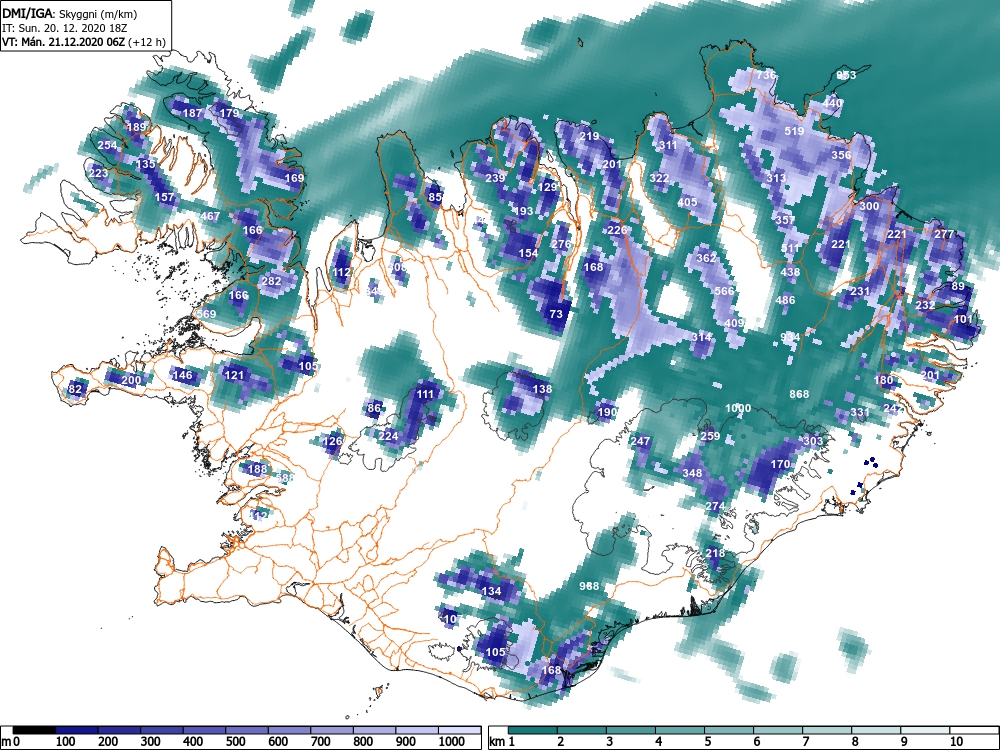Image resolution: width=1000 pixels, height=750 pixels.
Task: Click the visibility value '239' on the map
Action: [x=495, y=178]
